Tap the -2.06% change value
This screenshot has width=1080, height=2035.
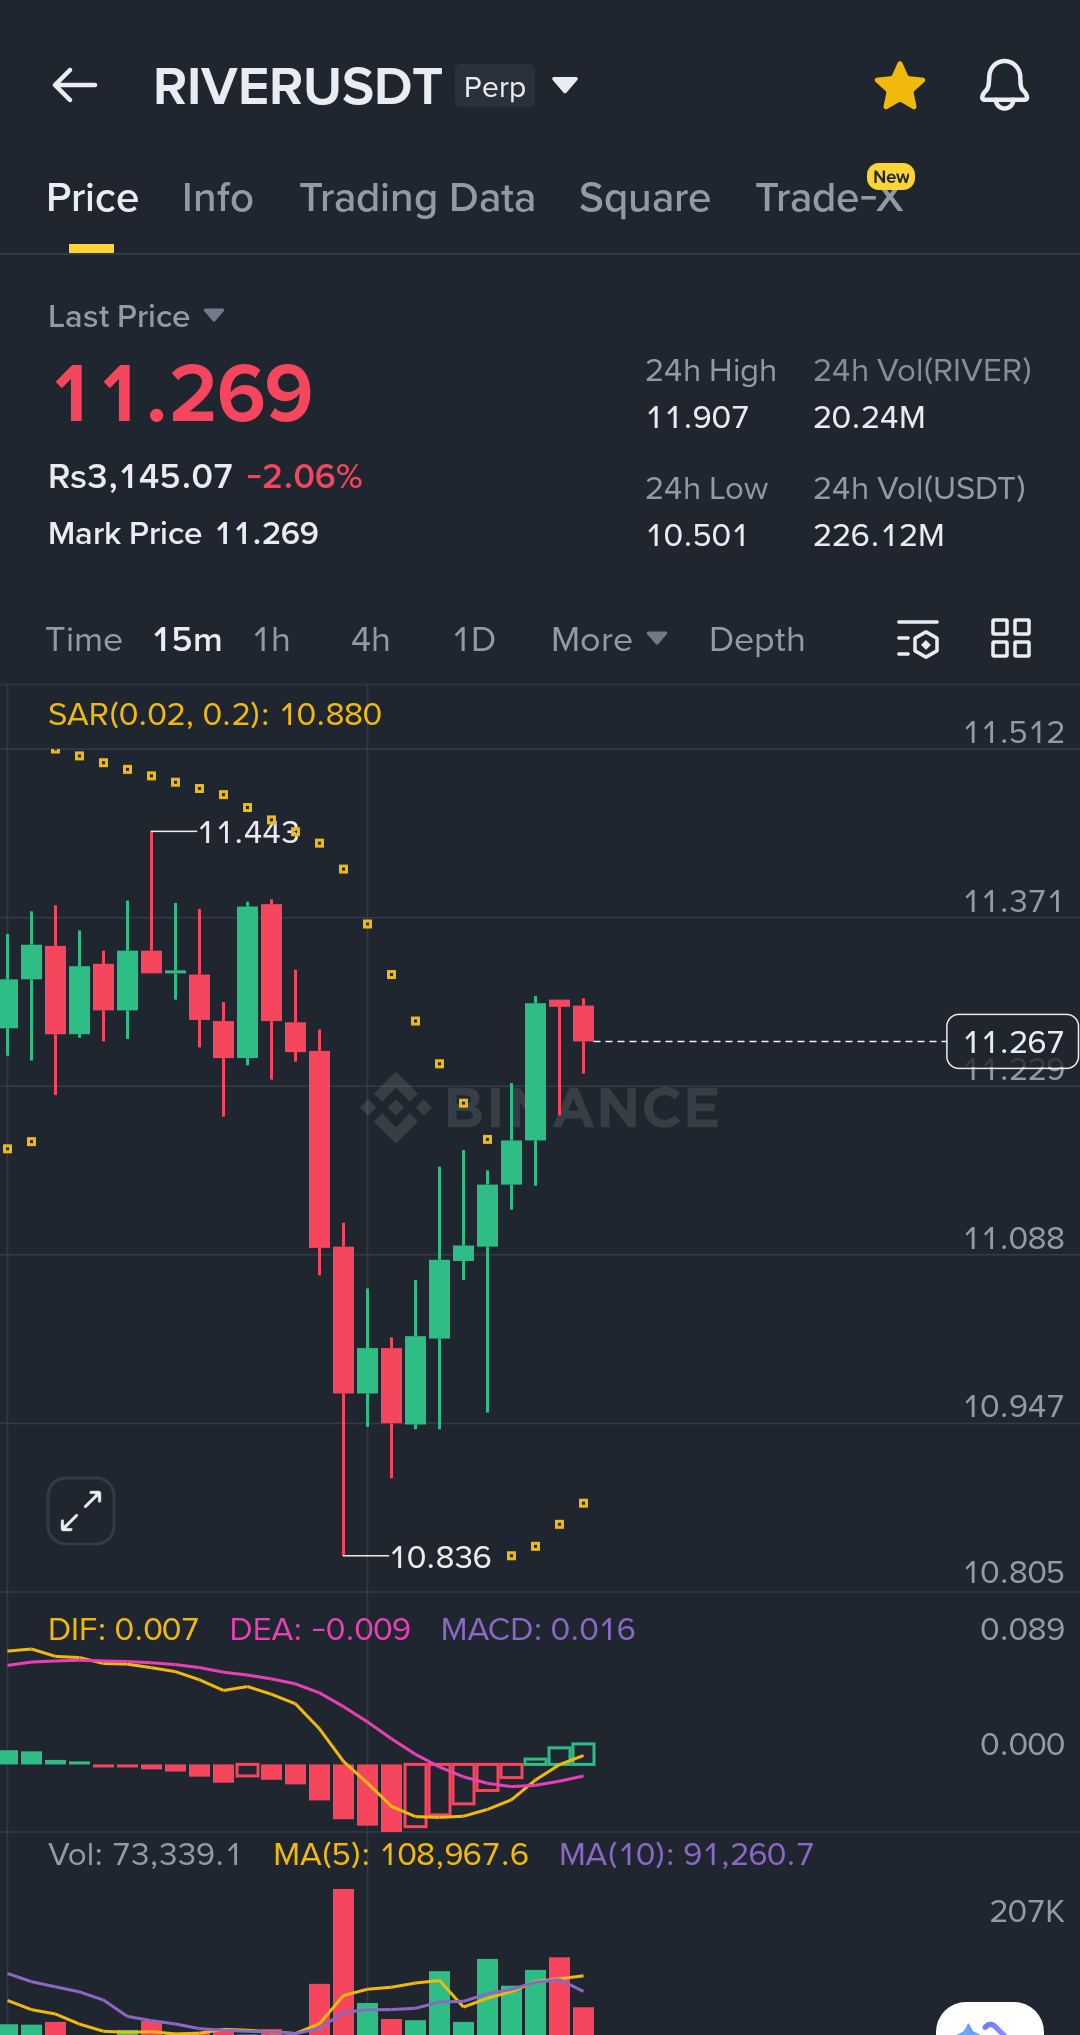click(x=305, y=476)
